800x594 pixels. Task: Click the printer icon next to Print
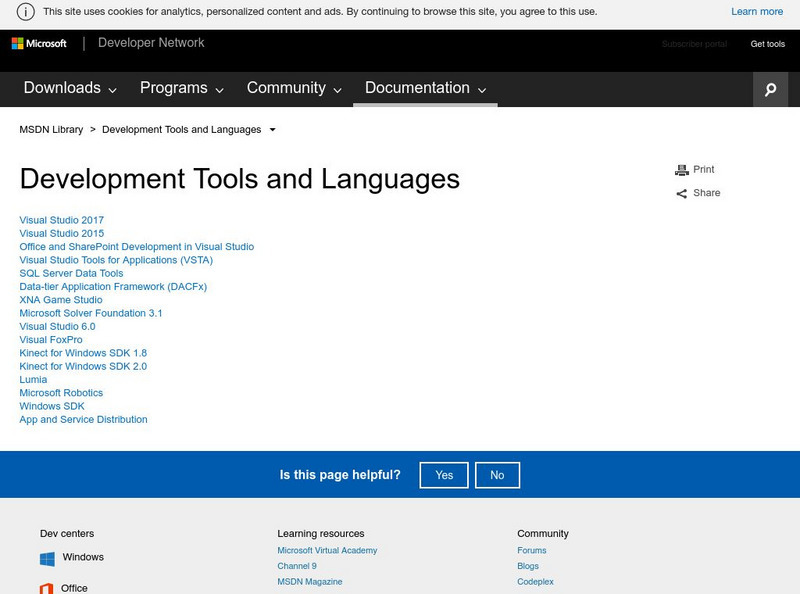(x=682, y=170)
